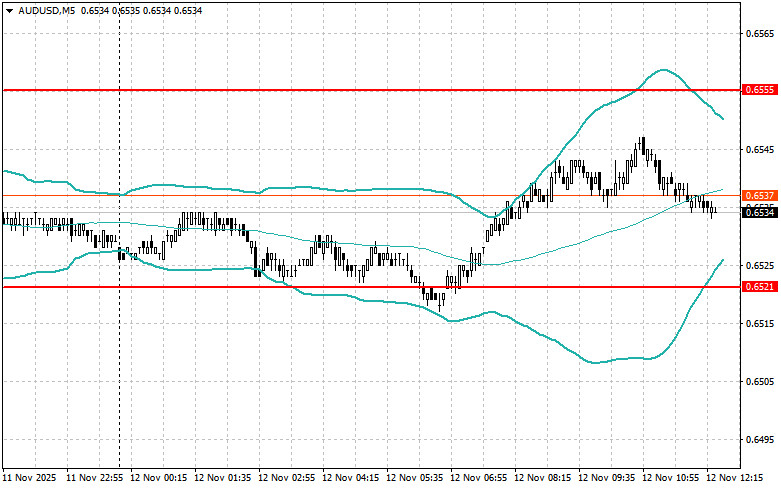The width and height of the screenshot is (781, 489).
Task: Click the 0.6565 price axis value
Action: click(x=760, y=33)
